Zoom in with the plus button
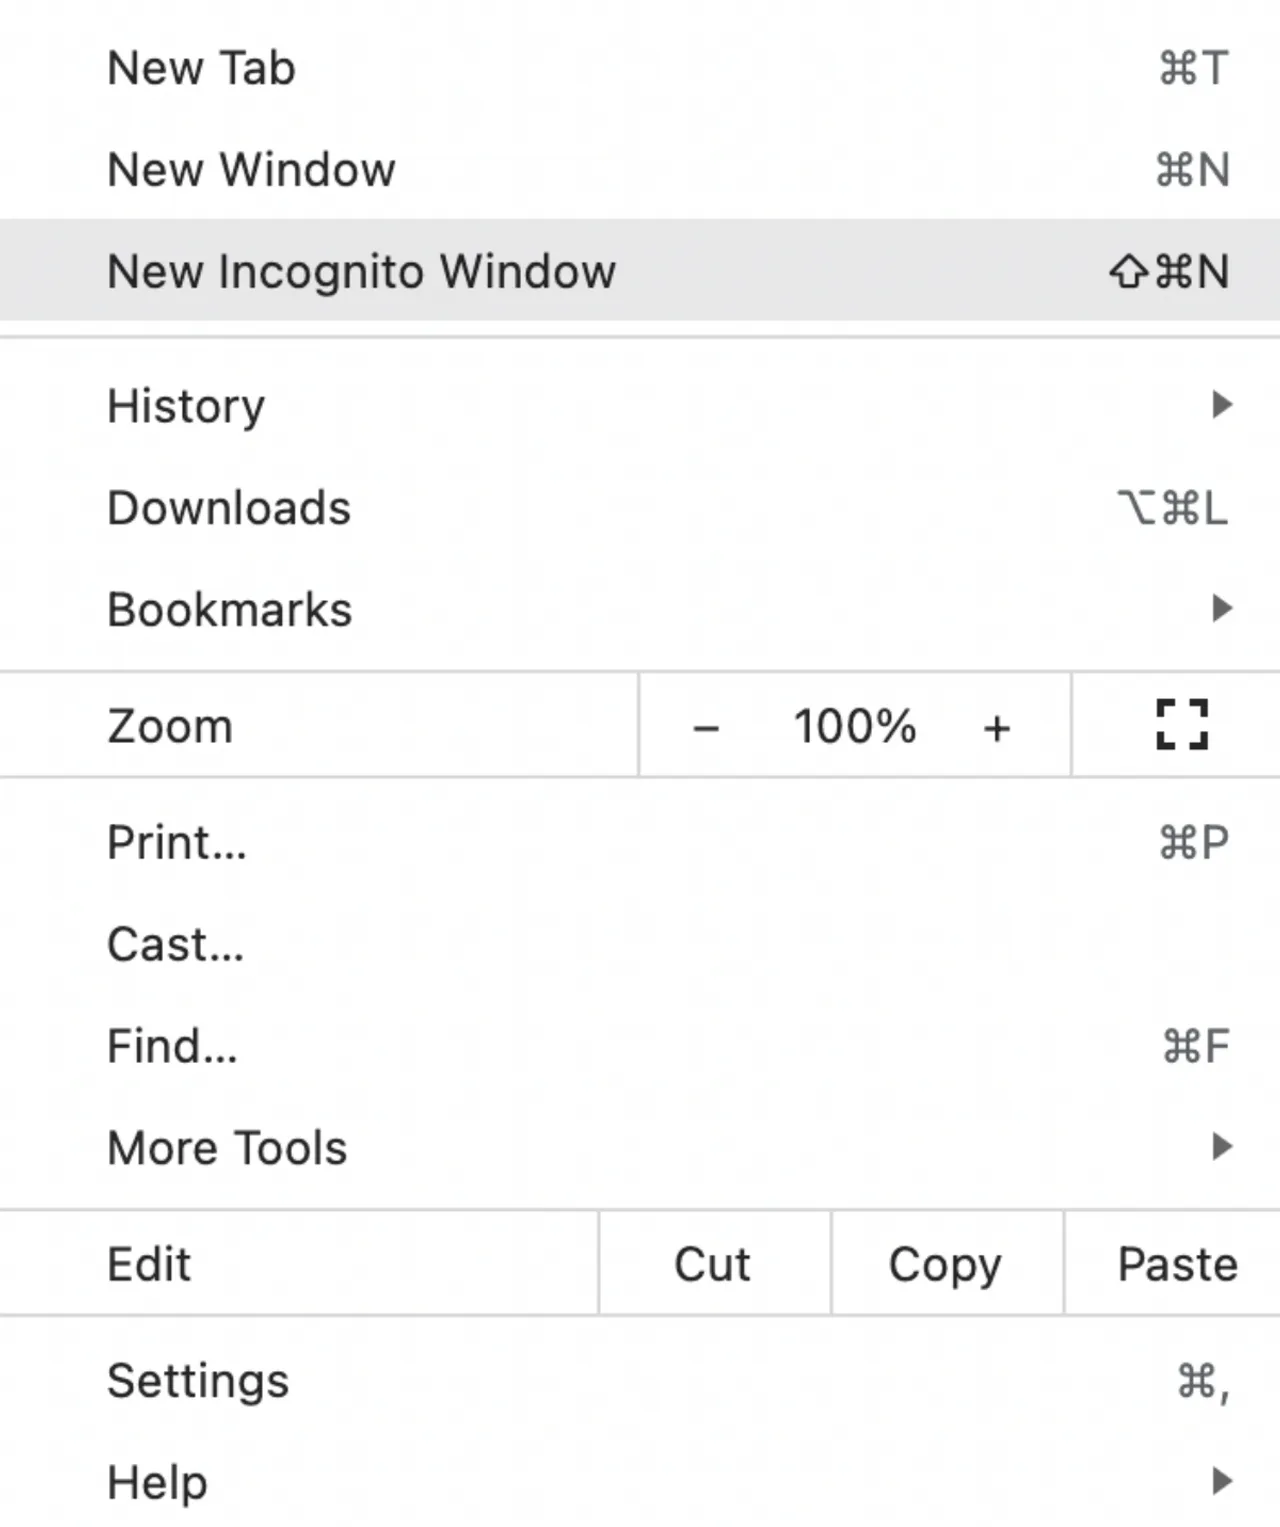Screen dimensions: 1280x1527 (997, 727)
